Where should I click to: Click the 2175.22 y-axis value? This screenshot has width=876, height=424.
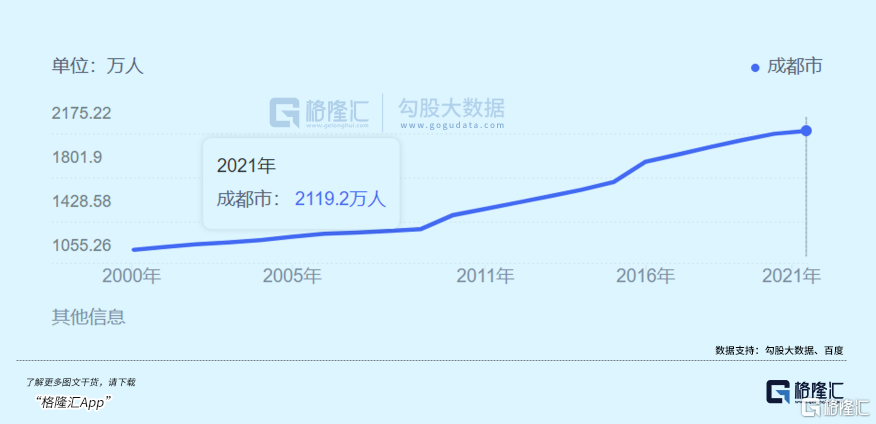click(82, 113)
